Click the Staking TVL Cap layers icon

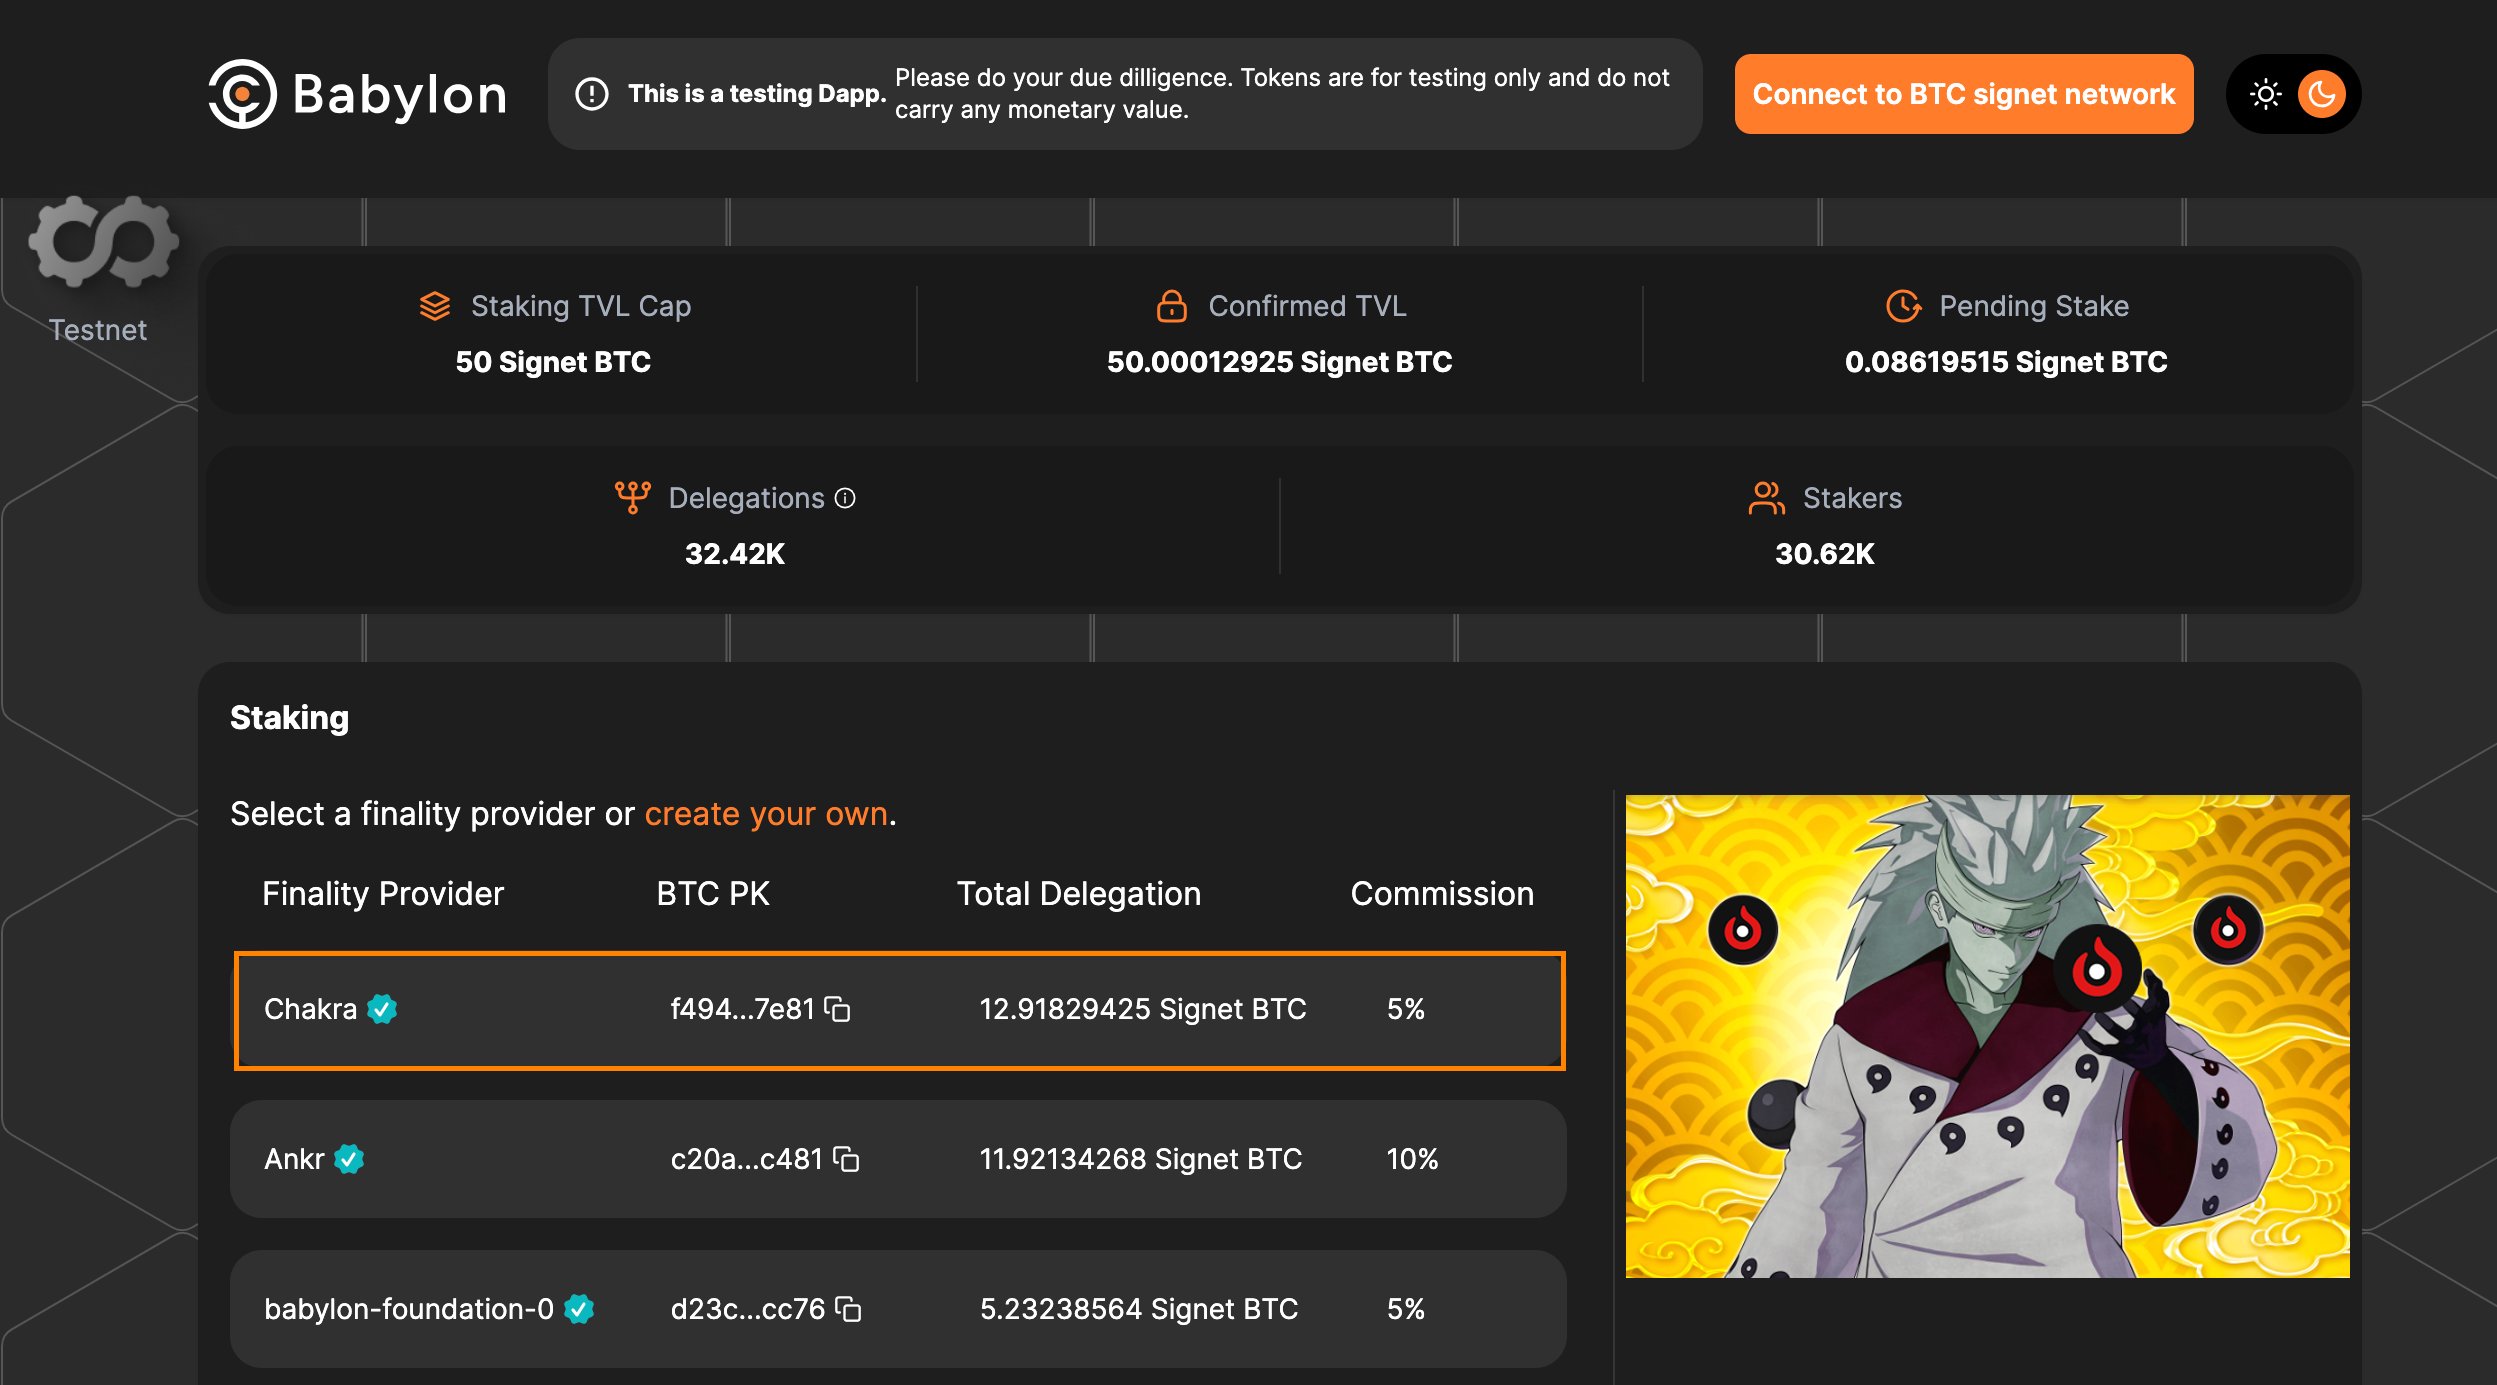point(435,306)
